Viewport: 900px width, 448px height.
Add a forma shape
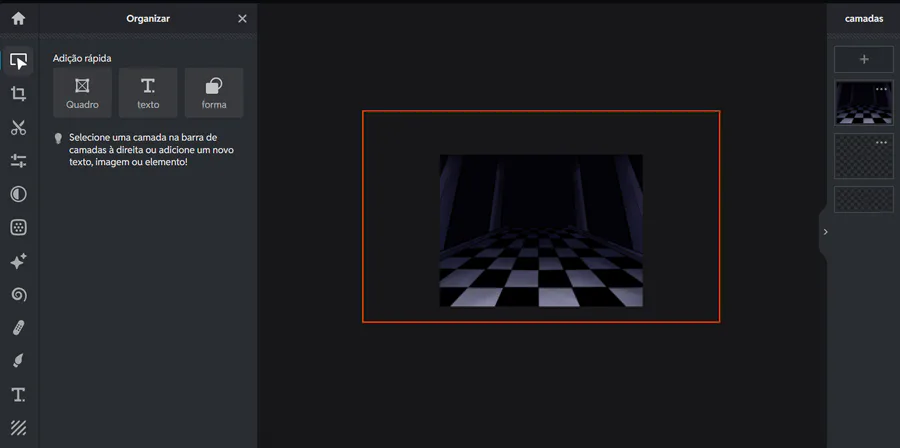click(214, 93)
